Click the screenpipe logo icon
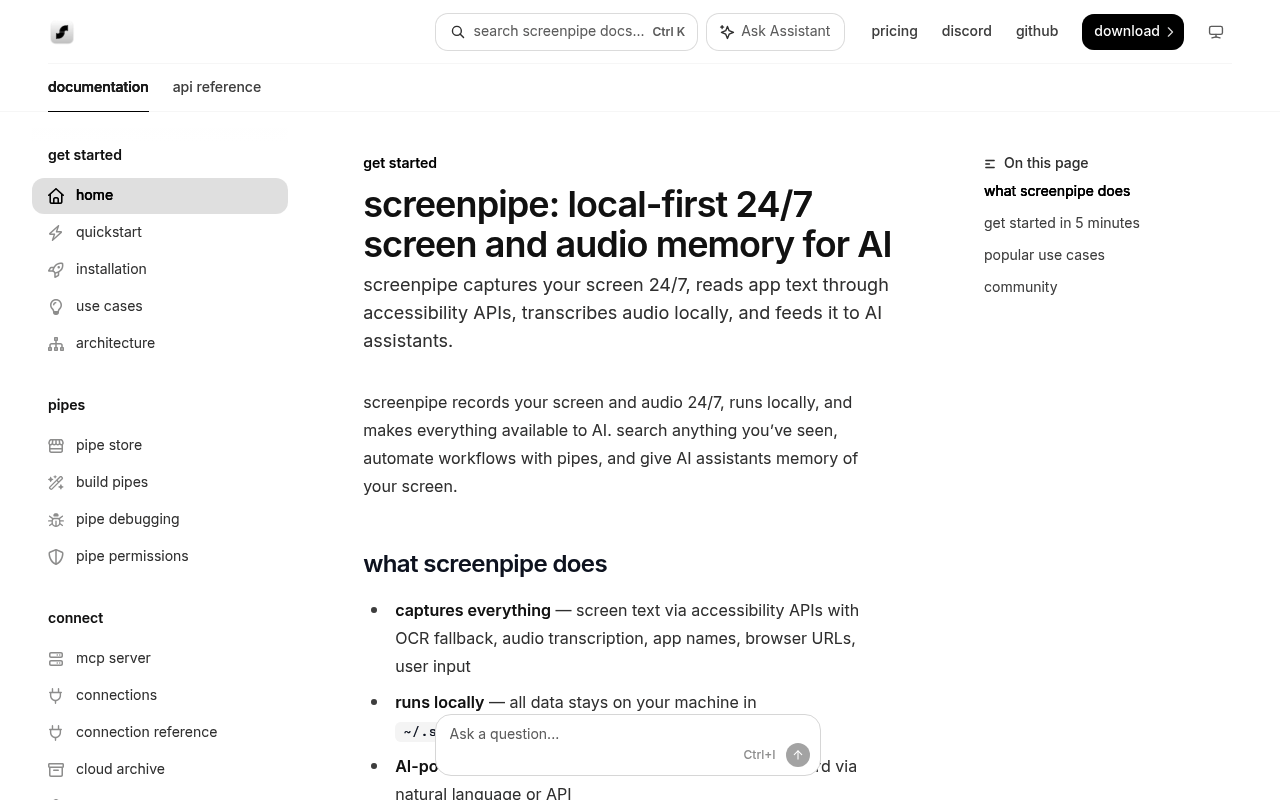Image resolution: width=1280 pixels, height=800 pixels. (x=62, y=32)
